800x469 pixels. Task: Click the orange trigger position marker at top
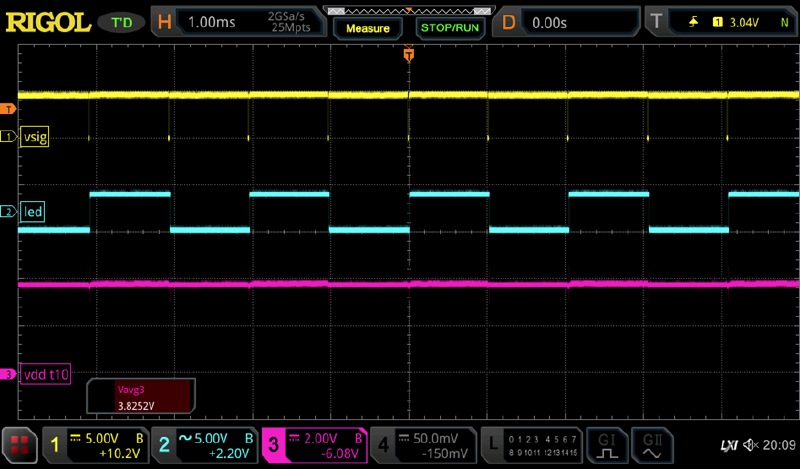(x=408, y=52)
